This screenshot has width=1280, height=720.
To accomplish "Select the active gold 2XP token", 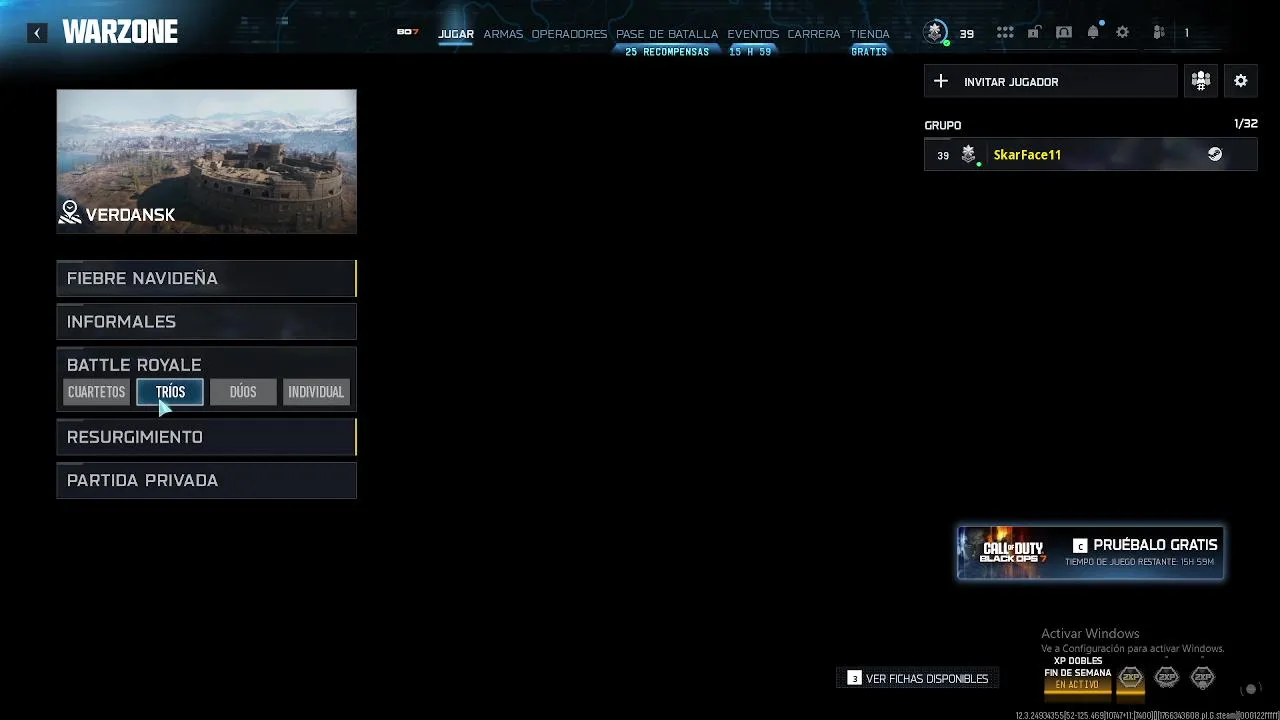I will coord(1131,678).
